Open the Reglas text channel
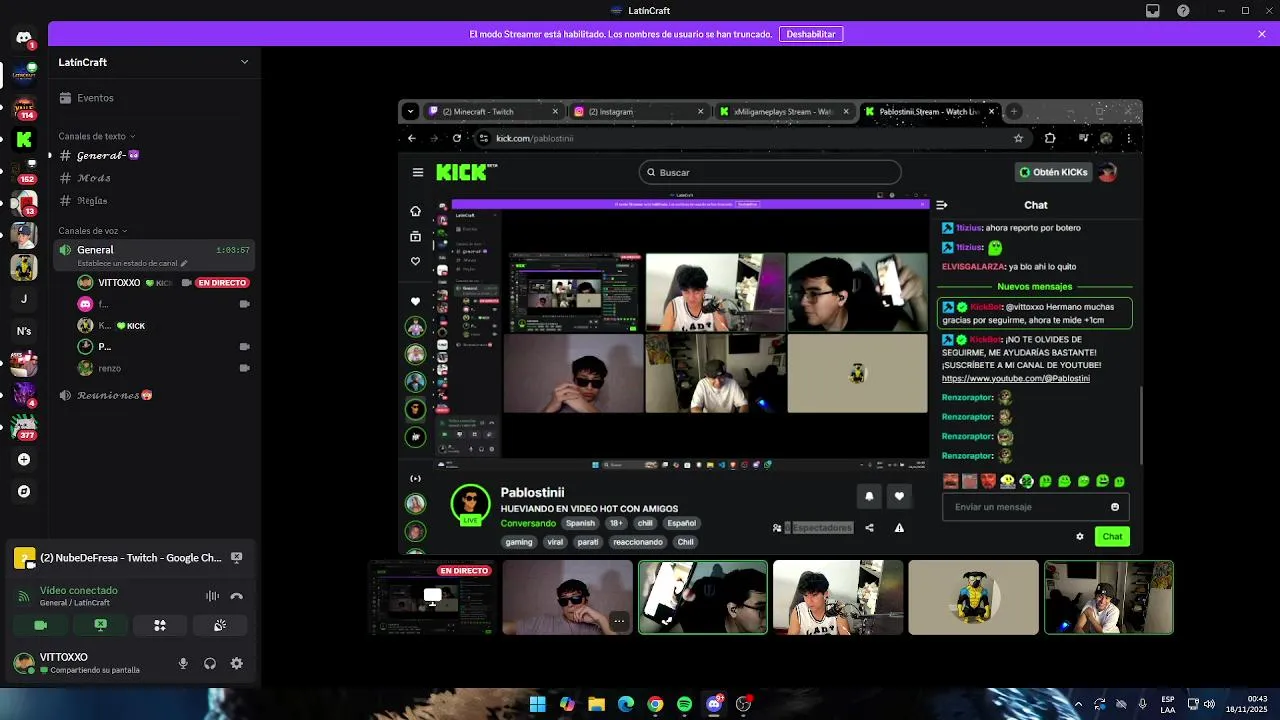1280x720 pixels. tap(154, 201)
